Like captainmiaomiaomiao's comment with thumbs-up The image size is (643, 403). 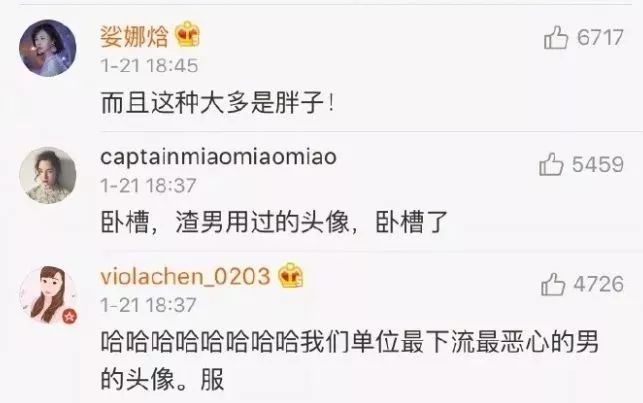point(551,164)
